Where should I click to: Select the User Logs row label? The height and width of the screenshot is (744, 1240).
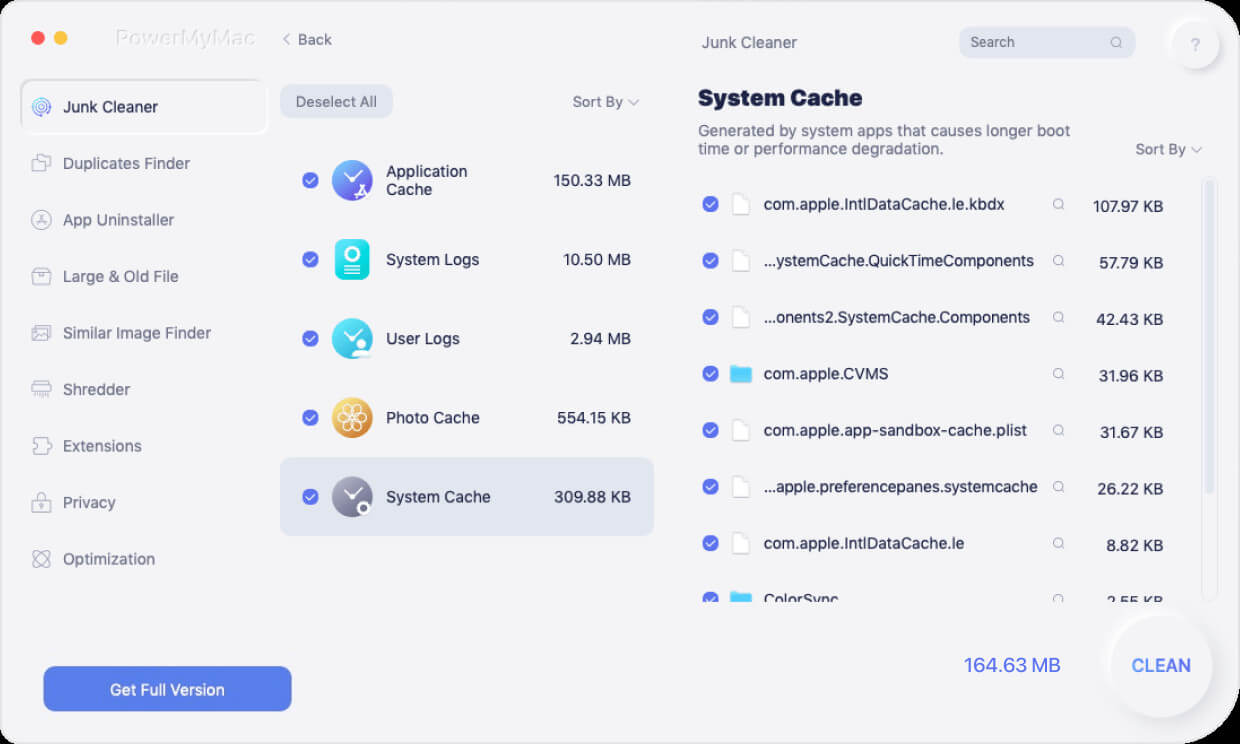[x=423, y=338]
